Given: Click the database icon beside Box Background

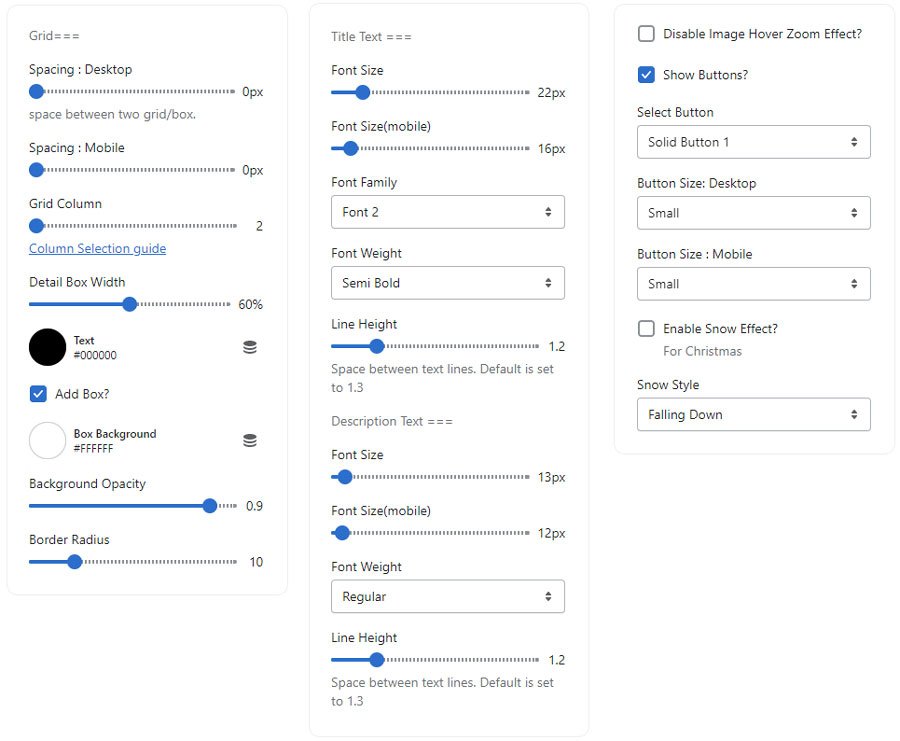Looking at the screenshot, I should pyautogui.click(x=250, y=441).
